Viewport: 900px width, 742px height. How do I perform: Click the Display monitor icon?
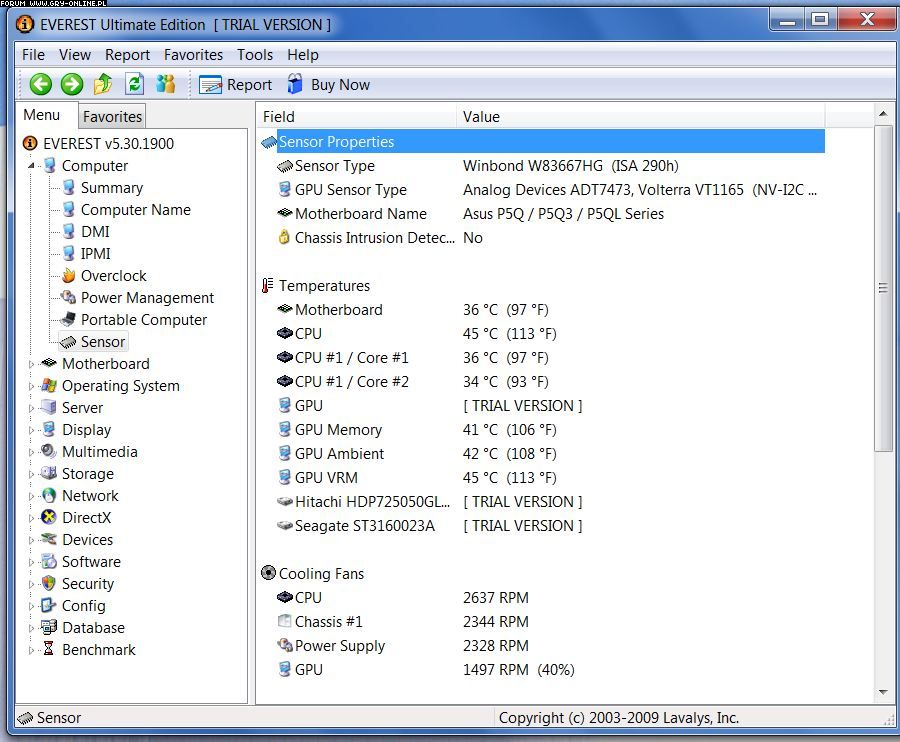[49, 429]
